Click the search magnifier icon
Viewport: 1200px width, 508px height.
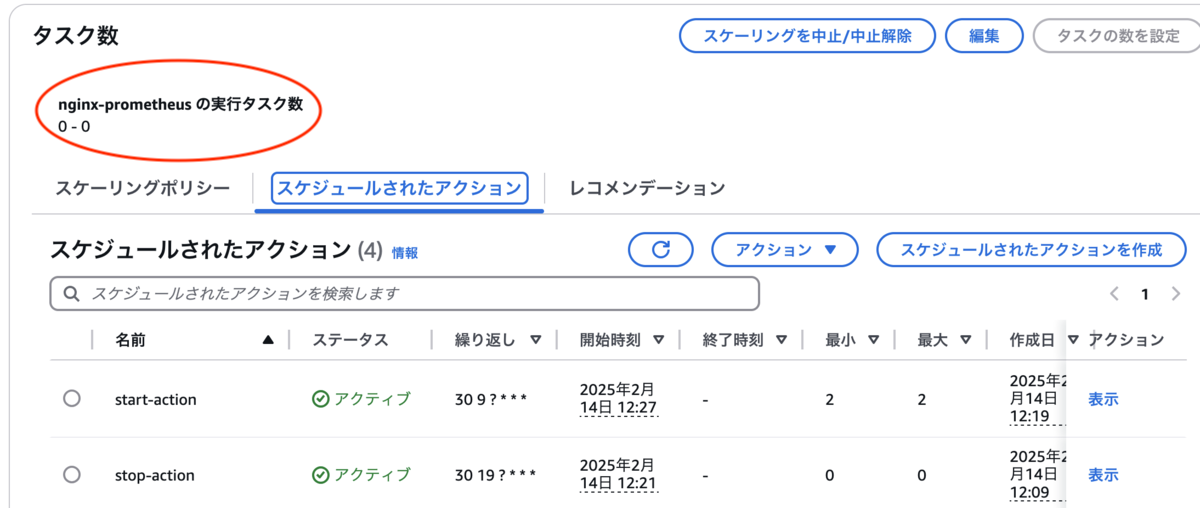tap(71, 294)
